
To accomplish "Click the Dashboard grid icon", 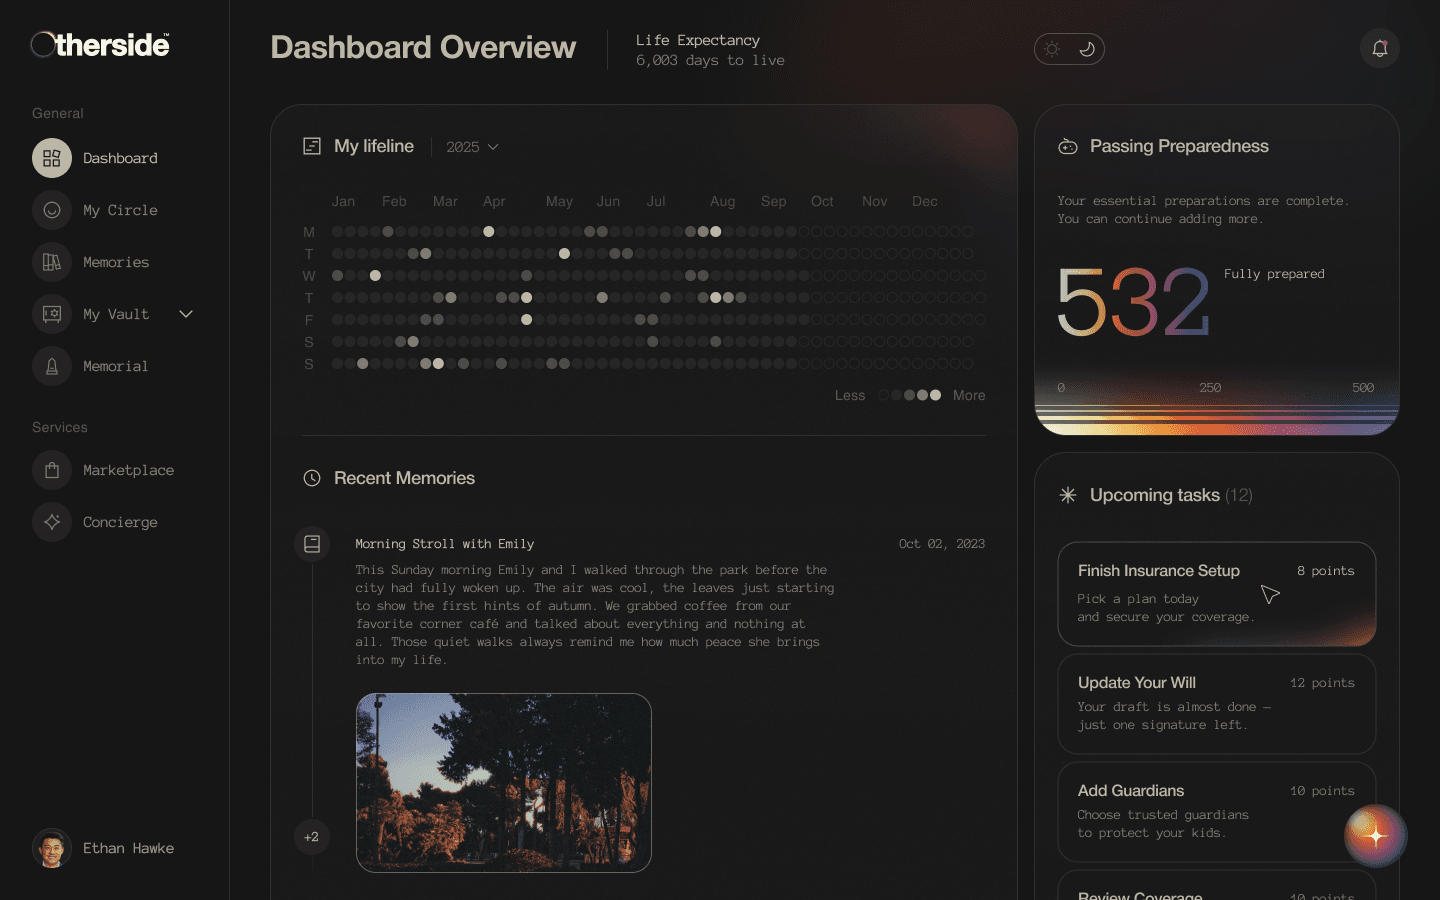I will 52,158.
